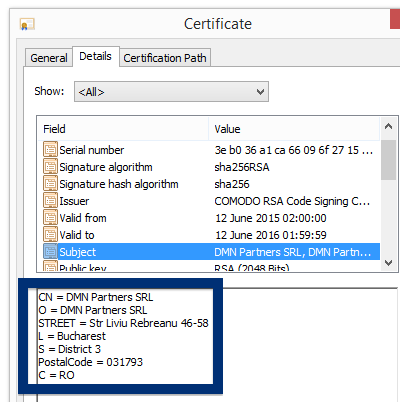Select the Serial number field icon

coord(50,150)
